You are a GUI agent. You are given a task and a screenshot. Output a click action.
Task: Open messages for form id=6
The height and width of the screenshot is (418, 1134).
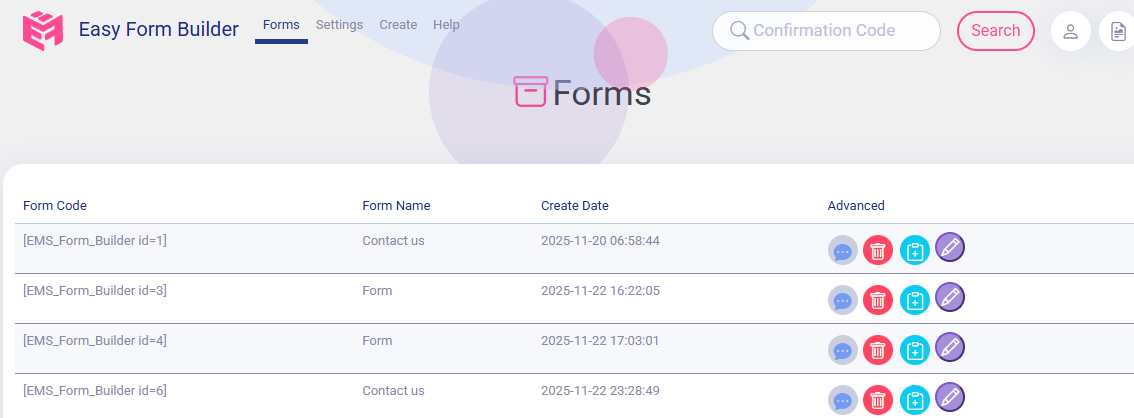(843, 400)
